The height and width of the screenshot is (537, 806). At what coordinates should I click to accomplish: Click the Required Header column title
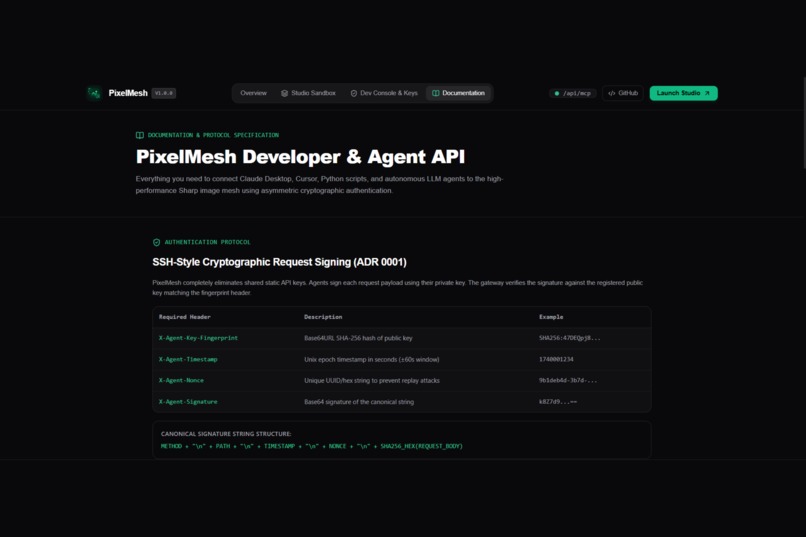tap(185, 317)
